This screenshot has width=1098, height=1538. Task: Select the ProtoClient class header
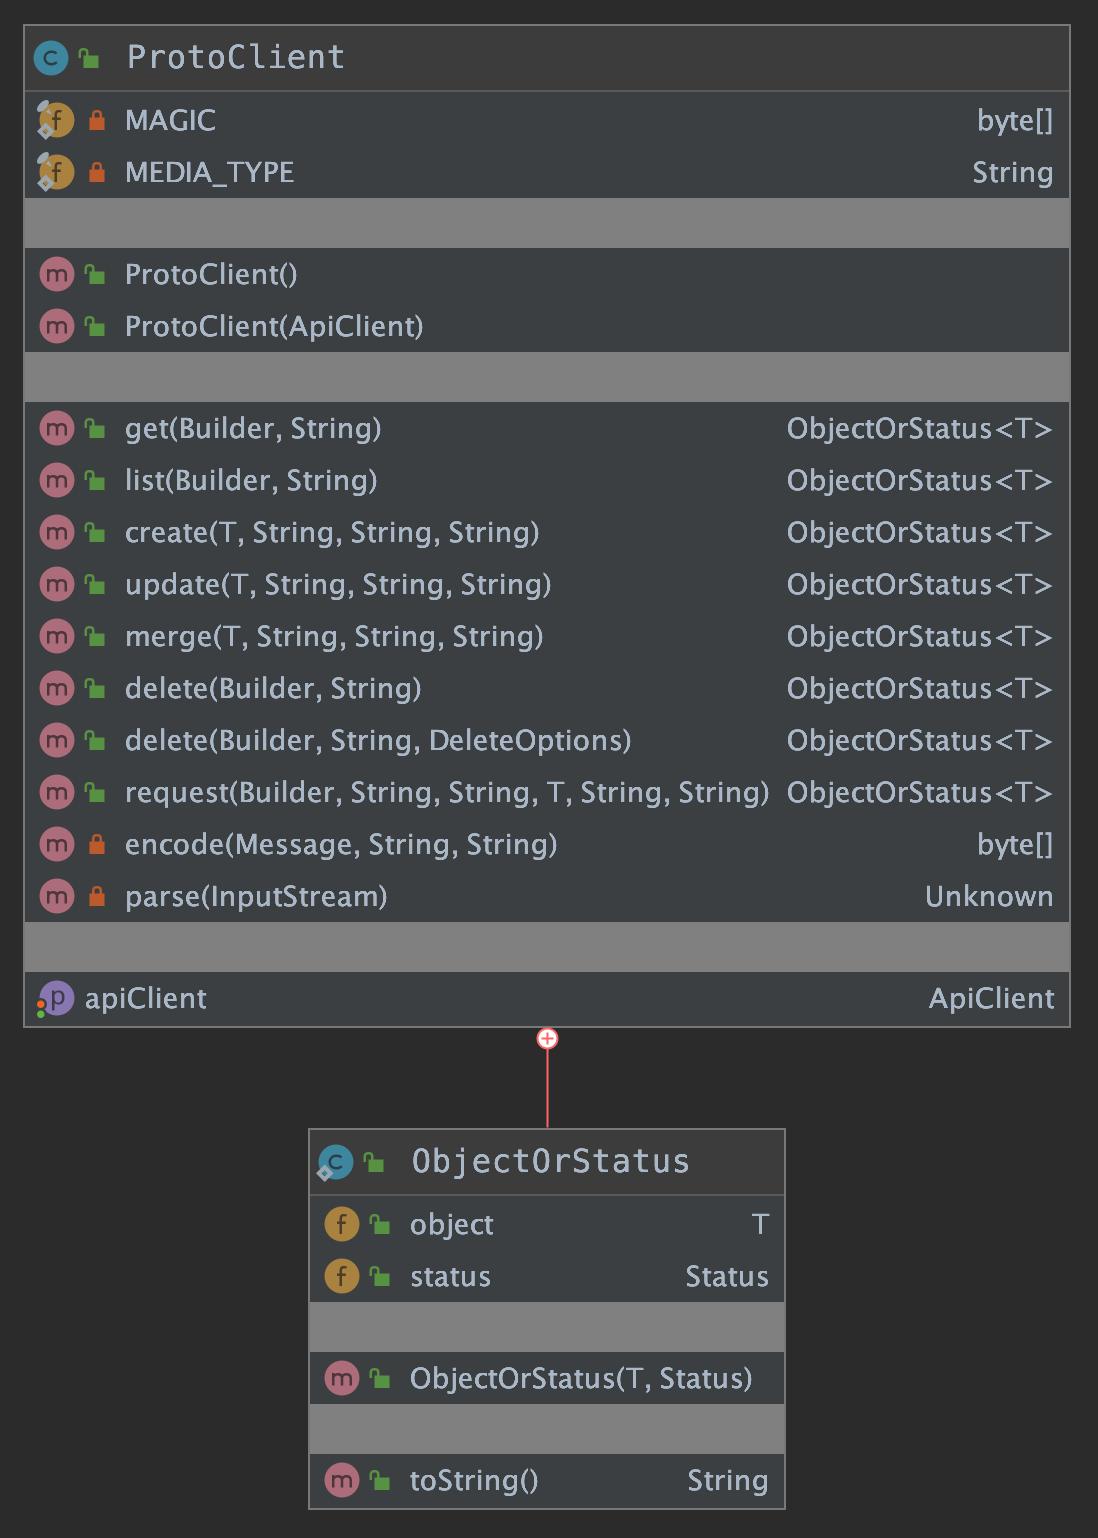(x=235, y=58)
